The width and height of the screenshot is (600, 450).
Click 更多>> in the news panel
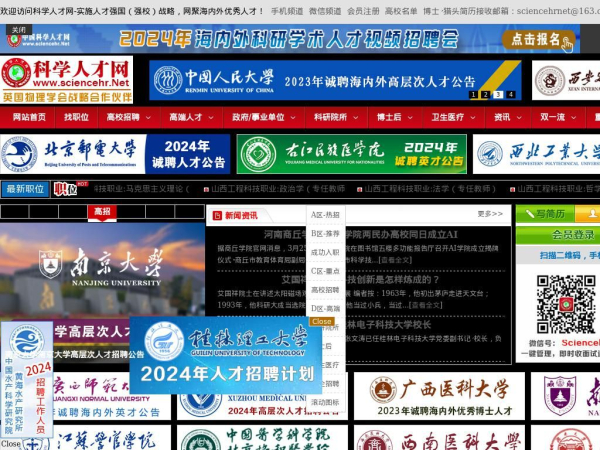point(490,214)
